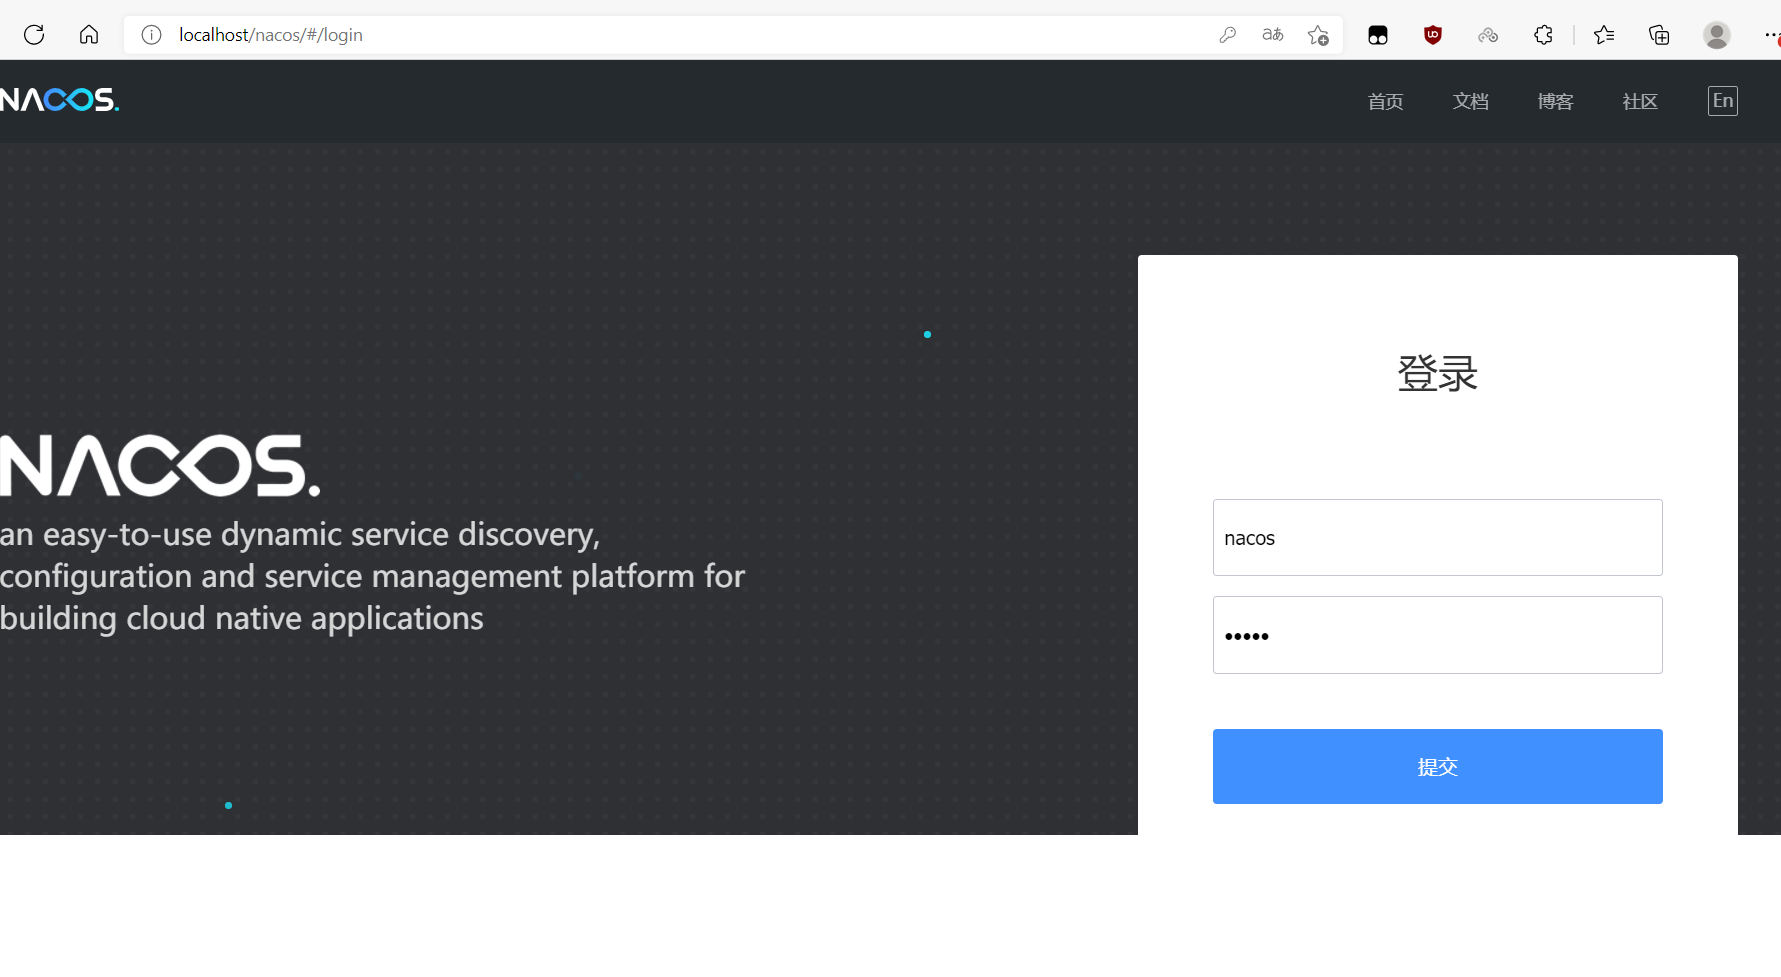Open the Favorites list icon
1781x977 pixels.
[1604, 35]
